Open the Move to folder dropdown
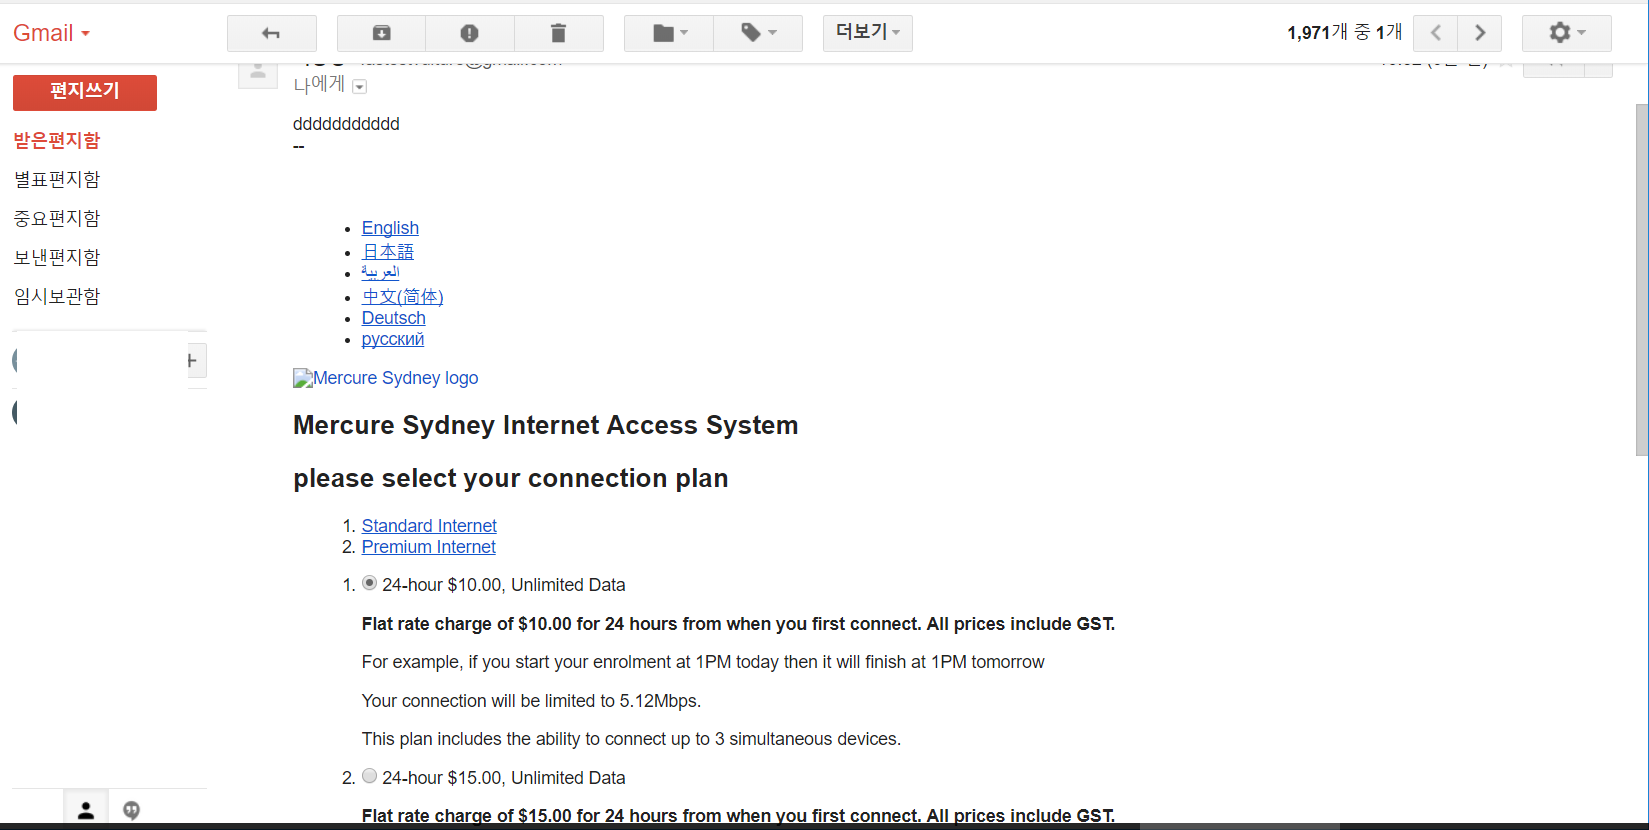Screen dimensions: 1649x830 point(669,33)
